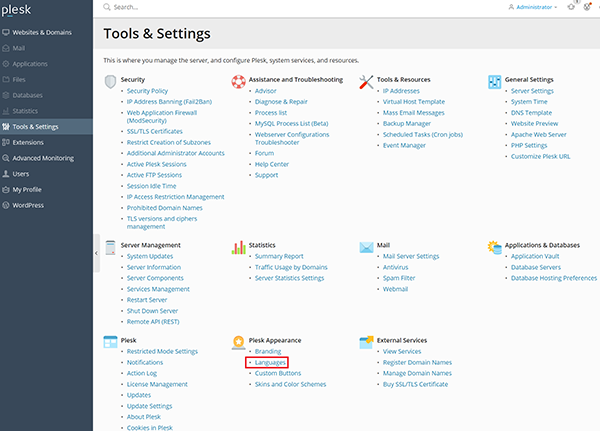
Task: Open Scheduled Tasks (Cron jobs)
Action: (x=423, y=134)
